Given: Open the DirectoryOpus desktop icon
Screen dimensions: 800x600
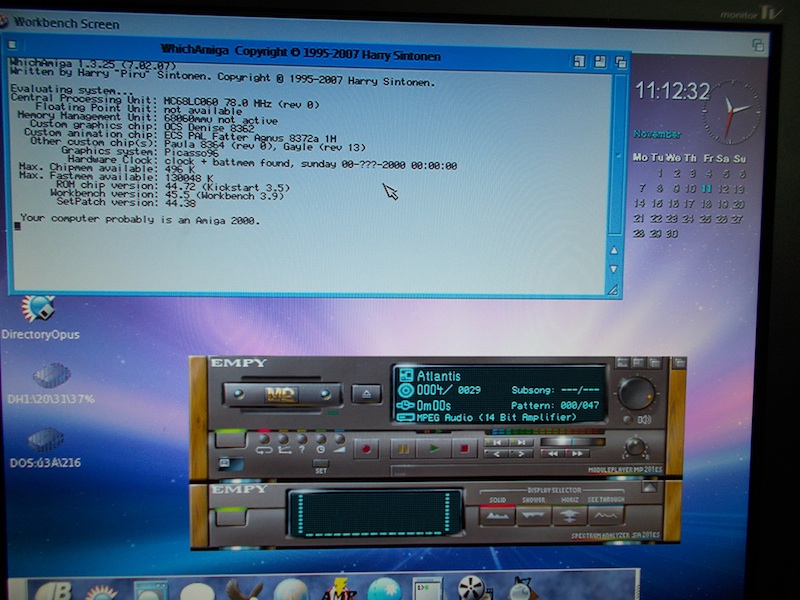Looking at the screenshot, I should click(39, 309).
